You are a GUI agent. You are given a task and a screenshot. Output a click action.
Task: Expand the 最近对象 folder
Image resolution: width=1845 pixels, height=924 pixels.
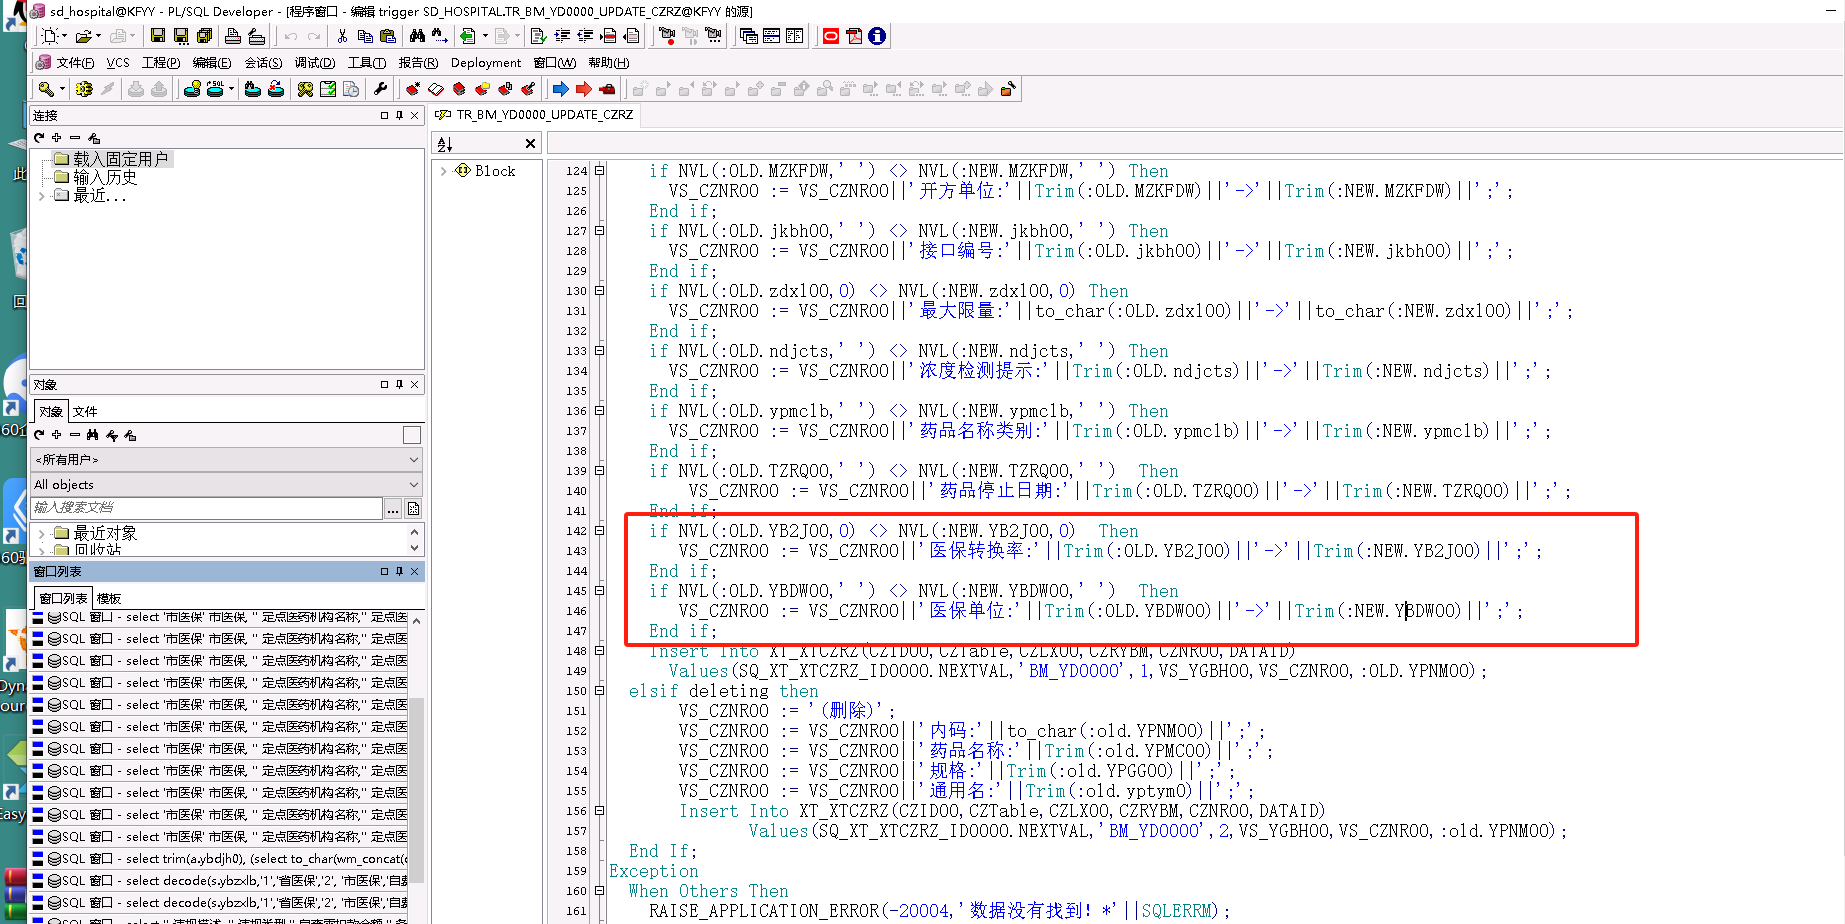click(41, 534)
